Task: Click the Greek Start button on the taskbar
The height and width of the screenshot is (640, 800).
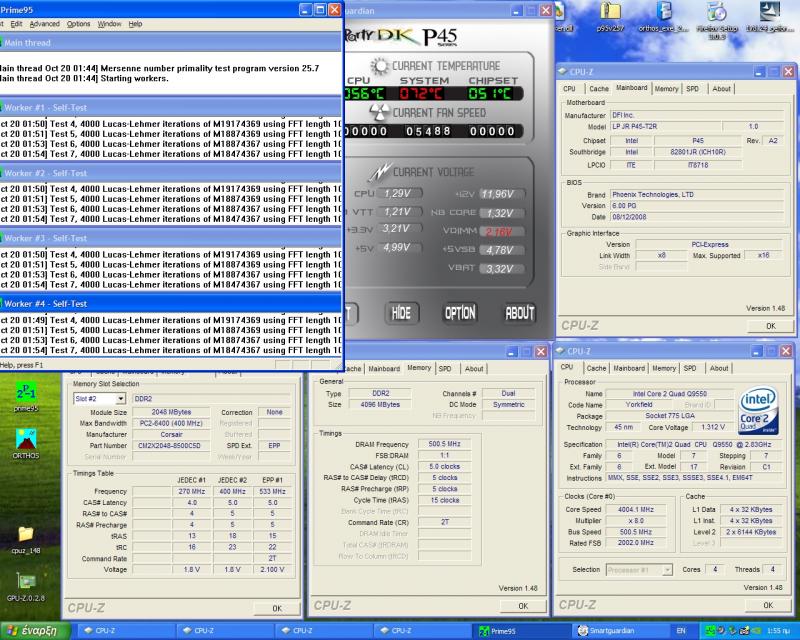Action: coord(36,631)
